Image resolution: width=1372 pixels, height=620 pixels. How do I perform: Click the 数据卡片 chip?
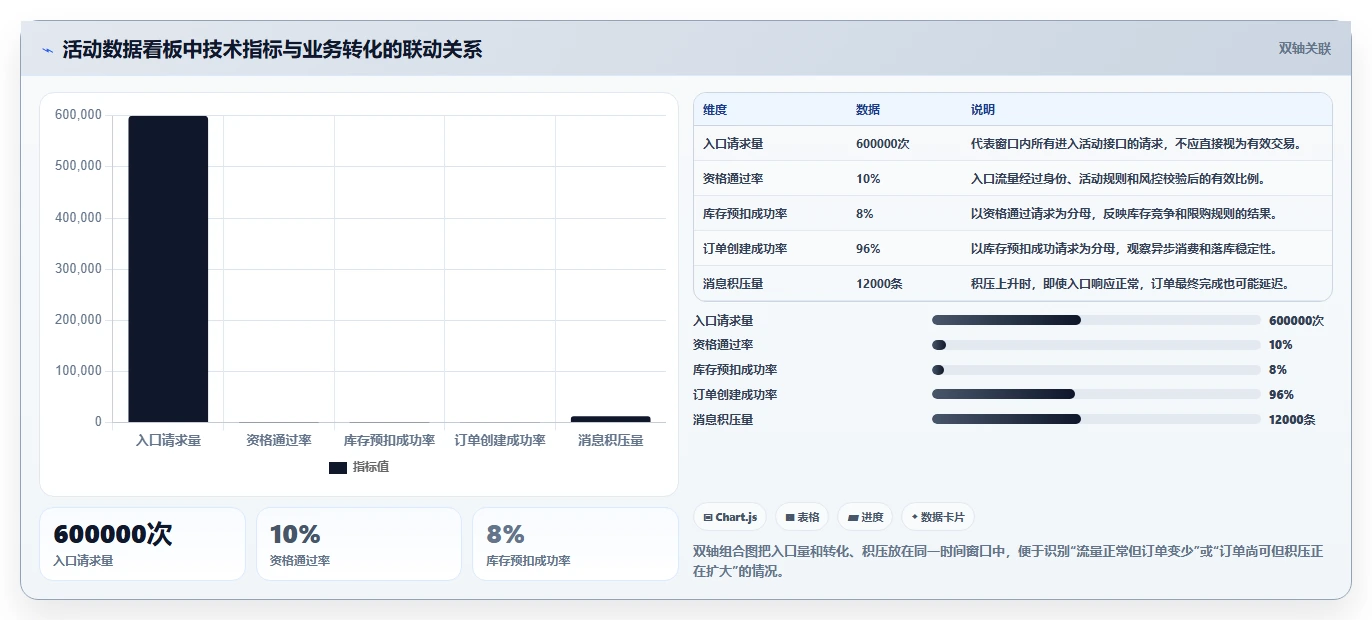pyautogui.click(x=938, y=517)
